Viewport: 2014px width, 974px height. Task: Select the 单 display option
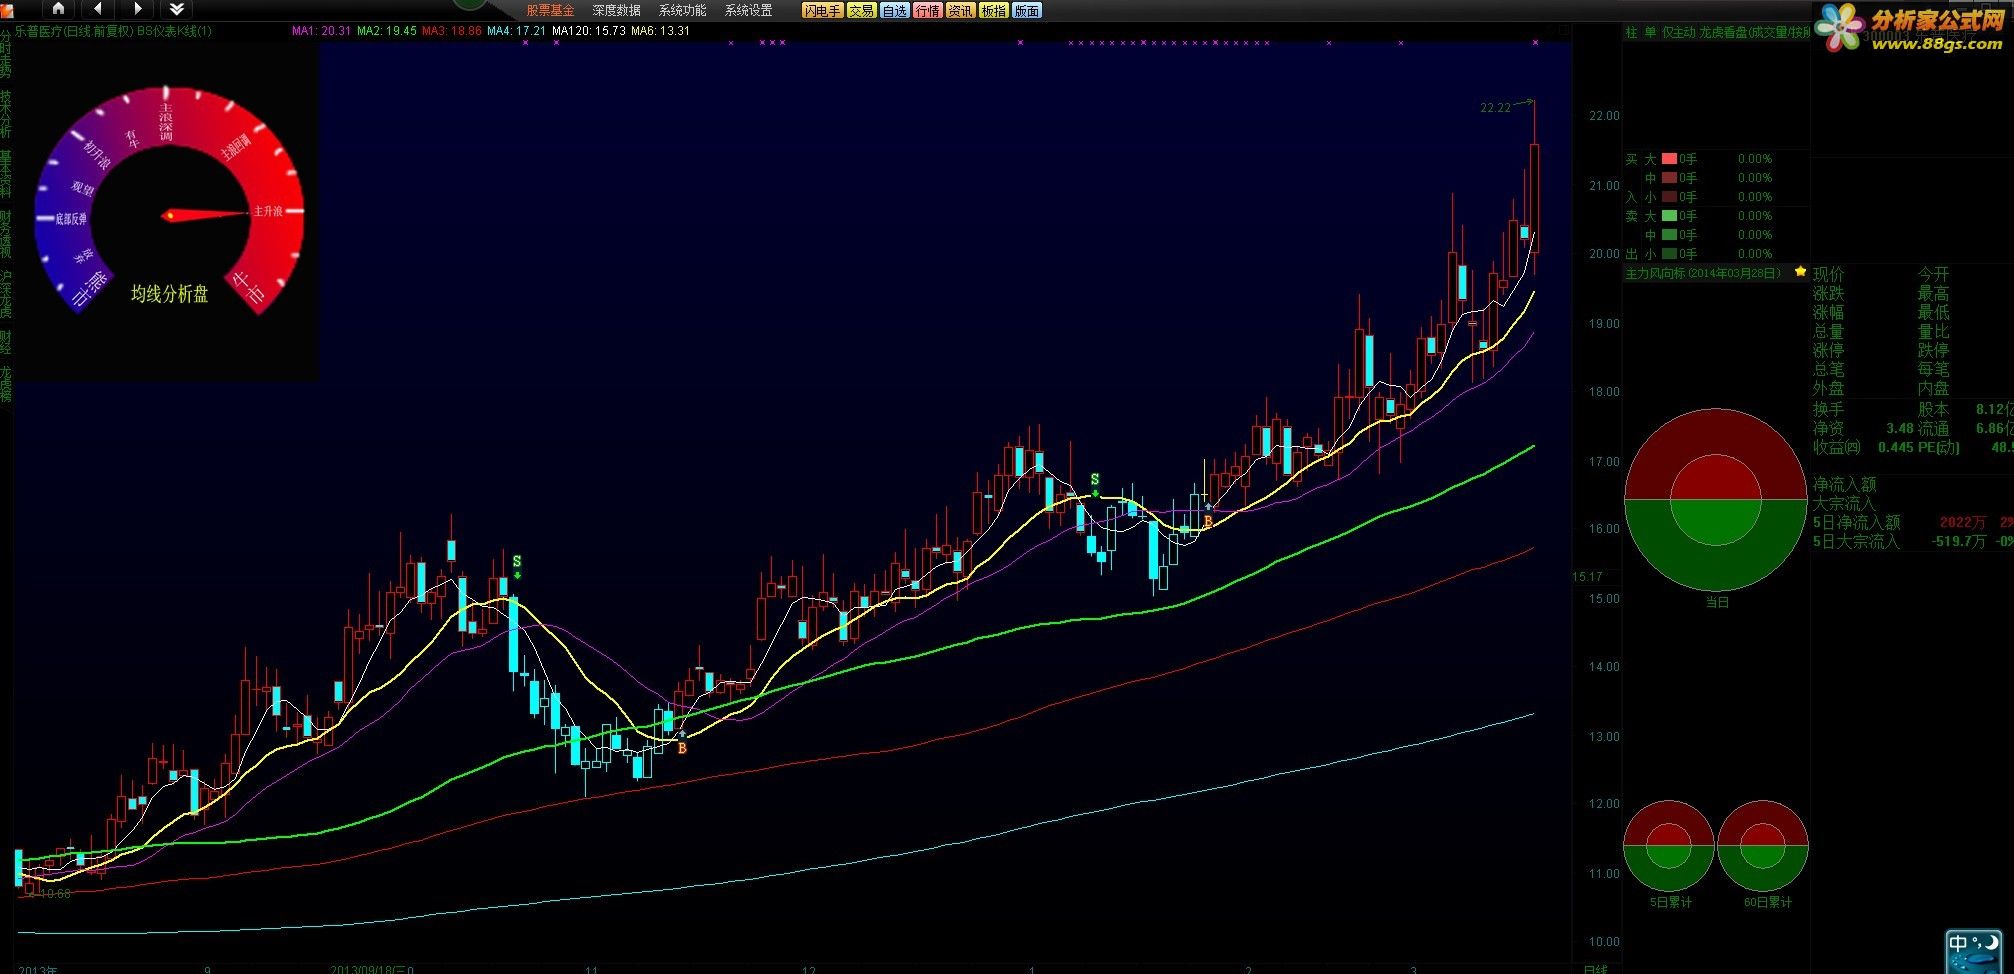point(1650,33)
